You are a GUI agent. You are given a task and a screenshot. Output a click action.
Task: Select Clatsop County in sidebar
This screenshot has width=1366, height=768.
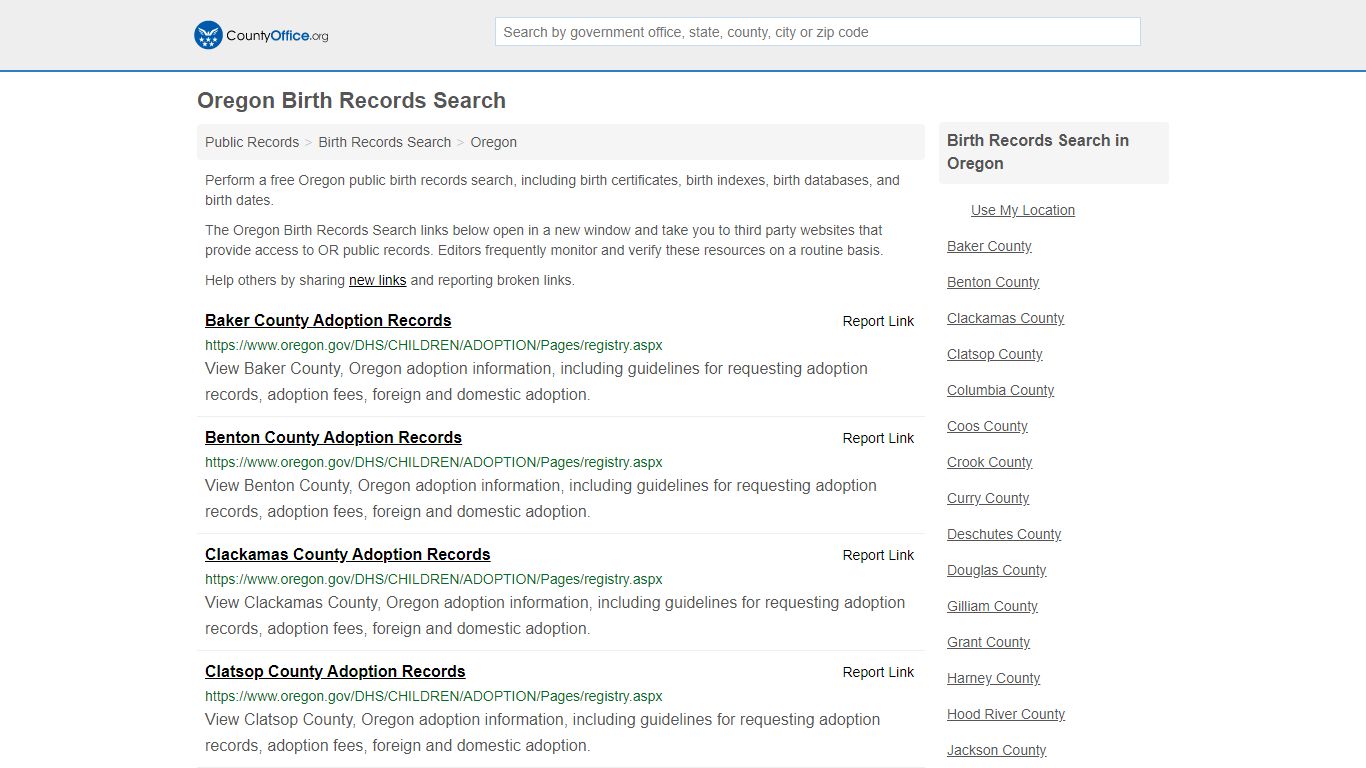[x=994, y=354]
